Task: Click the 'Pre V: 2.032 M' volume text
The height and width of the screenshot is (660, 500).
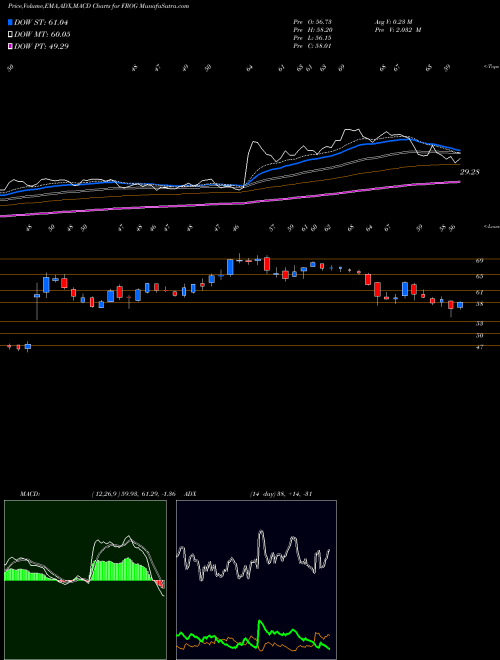Action: coord(400,30)
